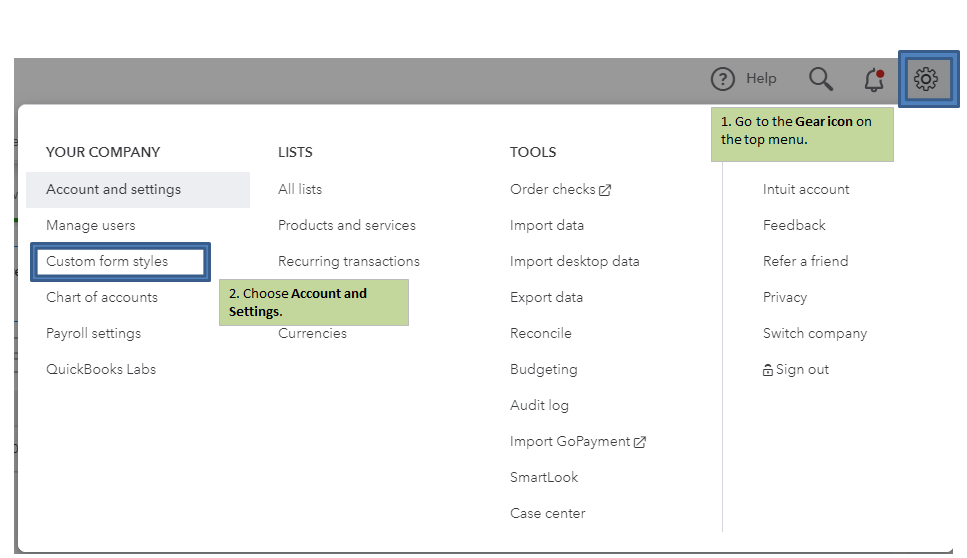This screenshot has width=967, height=558.
Task: Choose Custom form styles
Action: (107, 261)
